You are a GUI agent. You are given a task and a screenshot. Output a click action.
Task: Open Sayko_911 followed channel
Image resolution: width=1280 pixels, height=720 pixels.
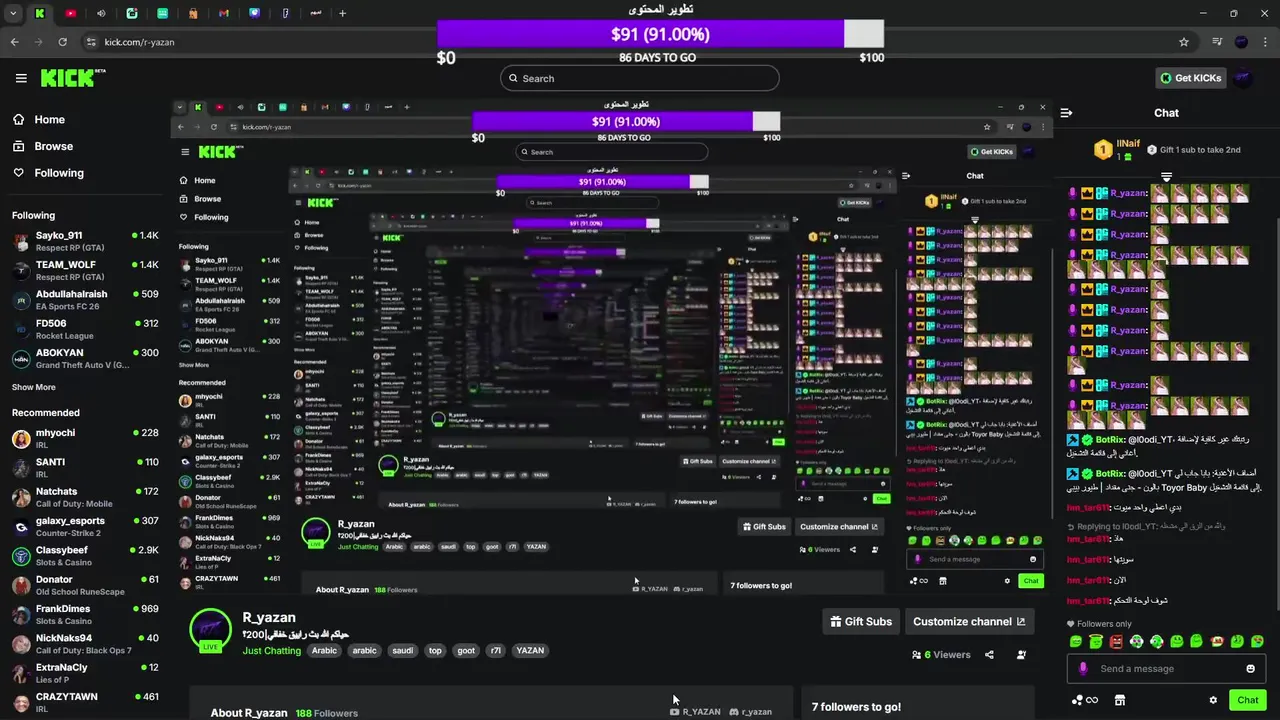coord(85,240)
